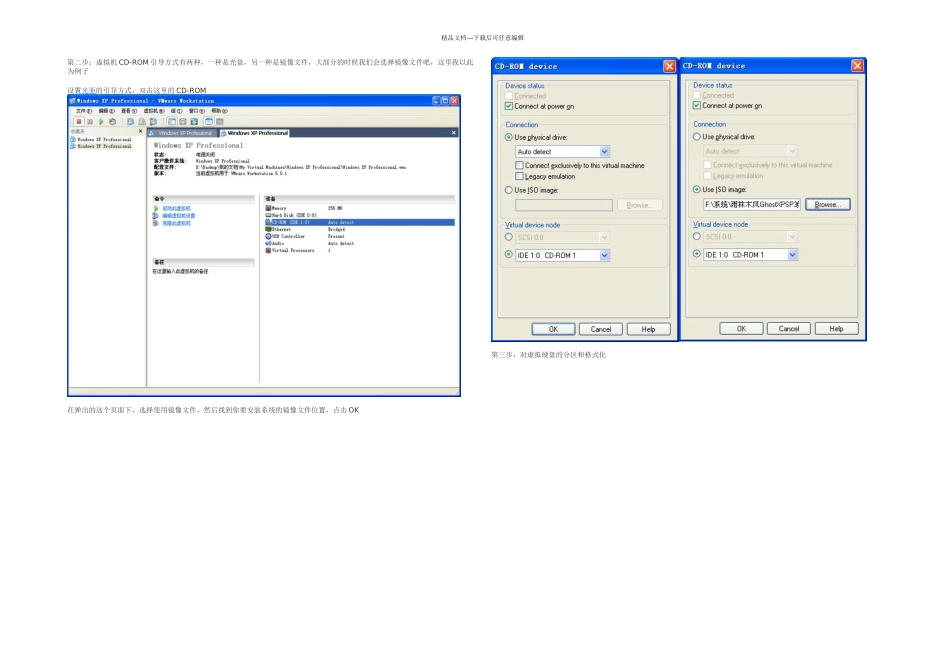Click selected IDE node radio in ISO-image dialog
Viewport: 950px width, 672px height.
pos(697,254)
